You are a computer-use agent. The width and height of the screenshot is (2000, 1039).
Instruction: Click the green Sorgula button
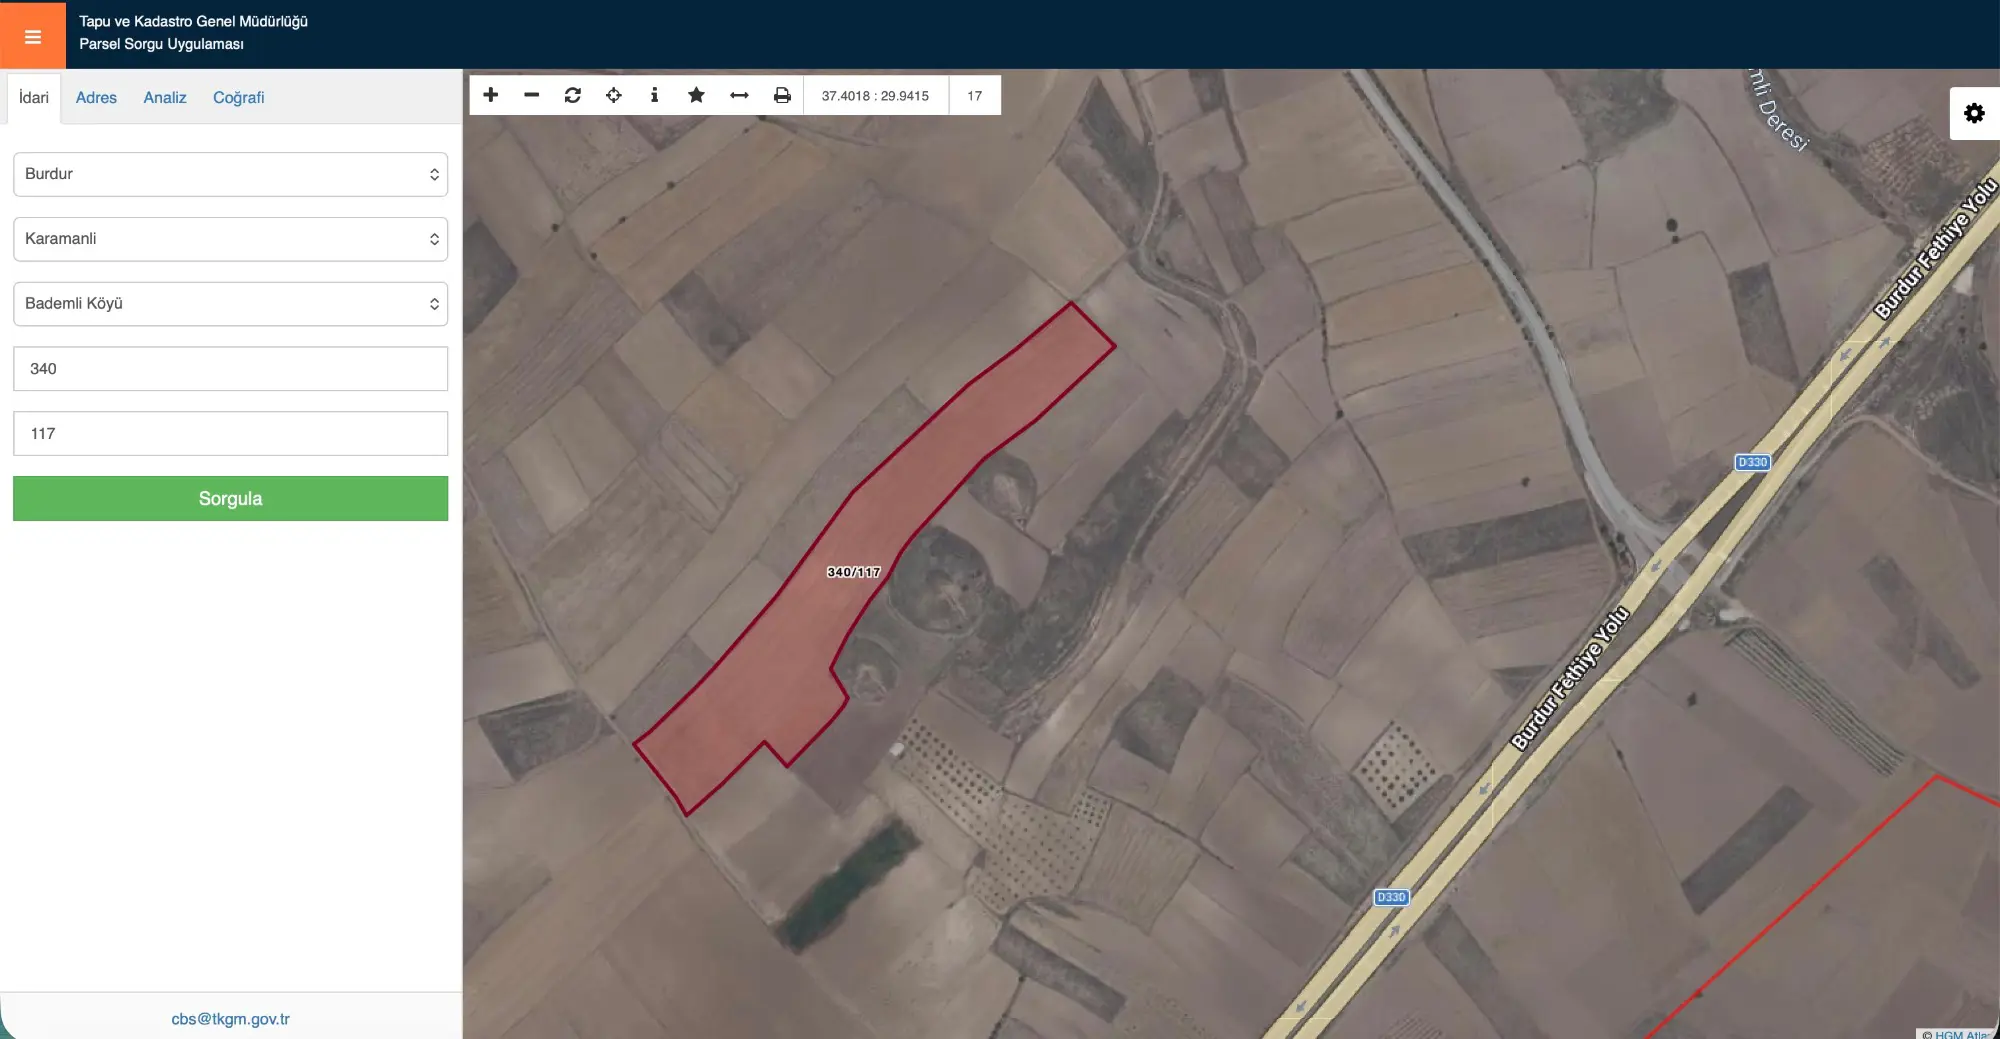point(230,498)
